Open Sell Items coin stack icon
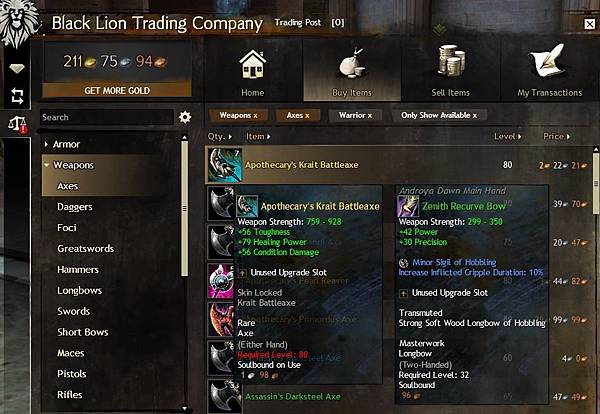The height and width of the screenshot is (414, 600). [x=452, y=60]
